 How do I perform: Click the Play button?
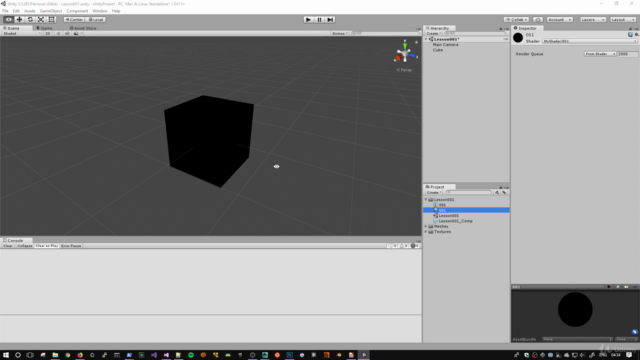tap(309, 20)
